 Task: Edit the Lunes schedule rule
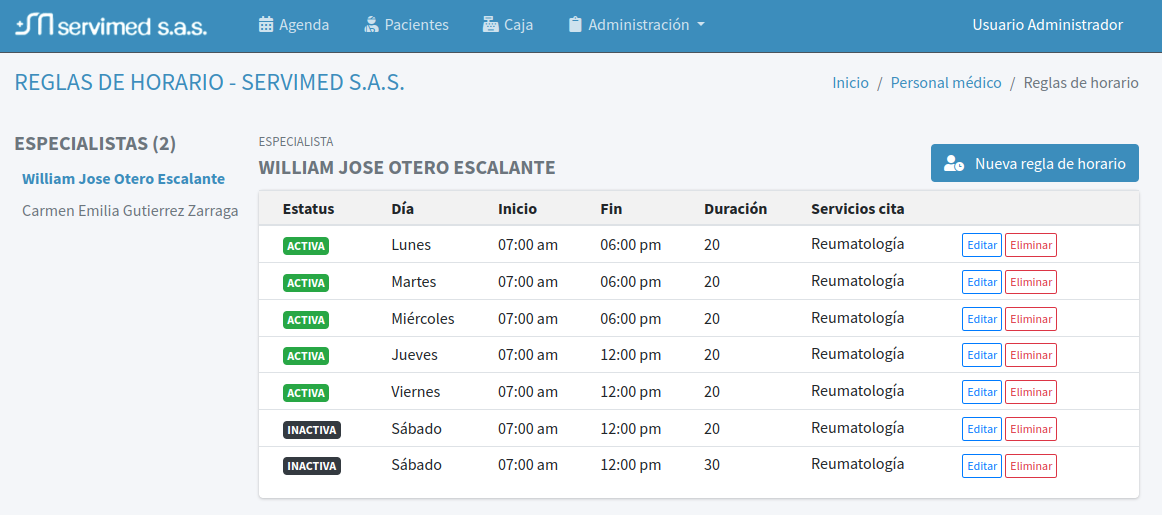coord(981,245)
